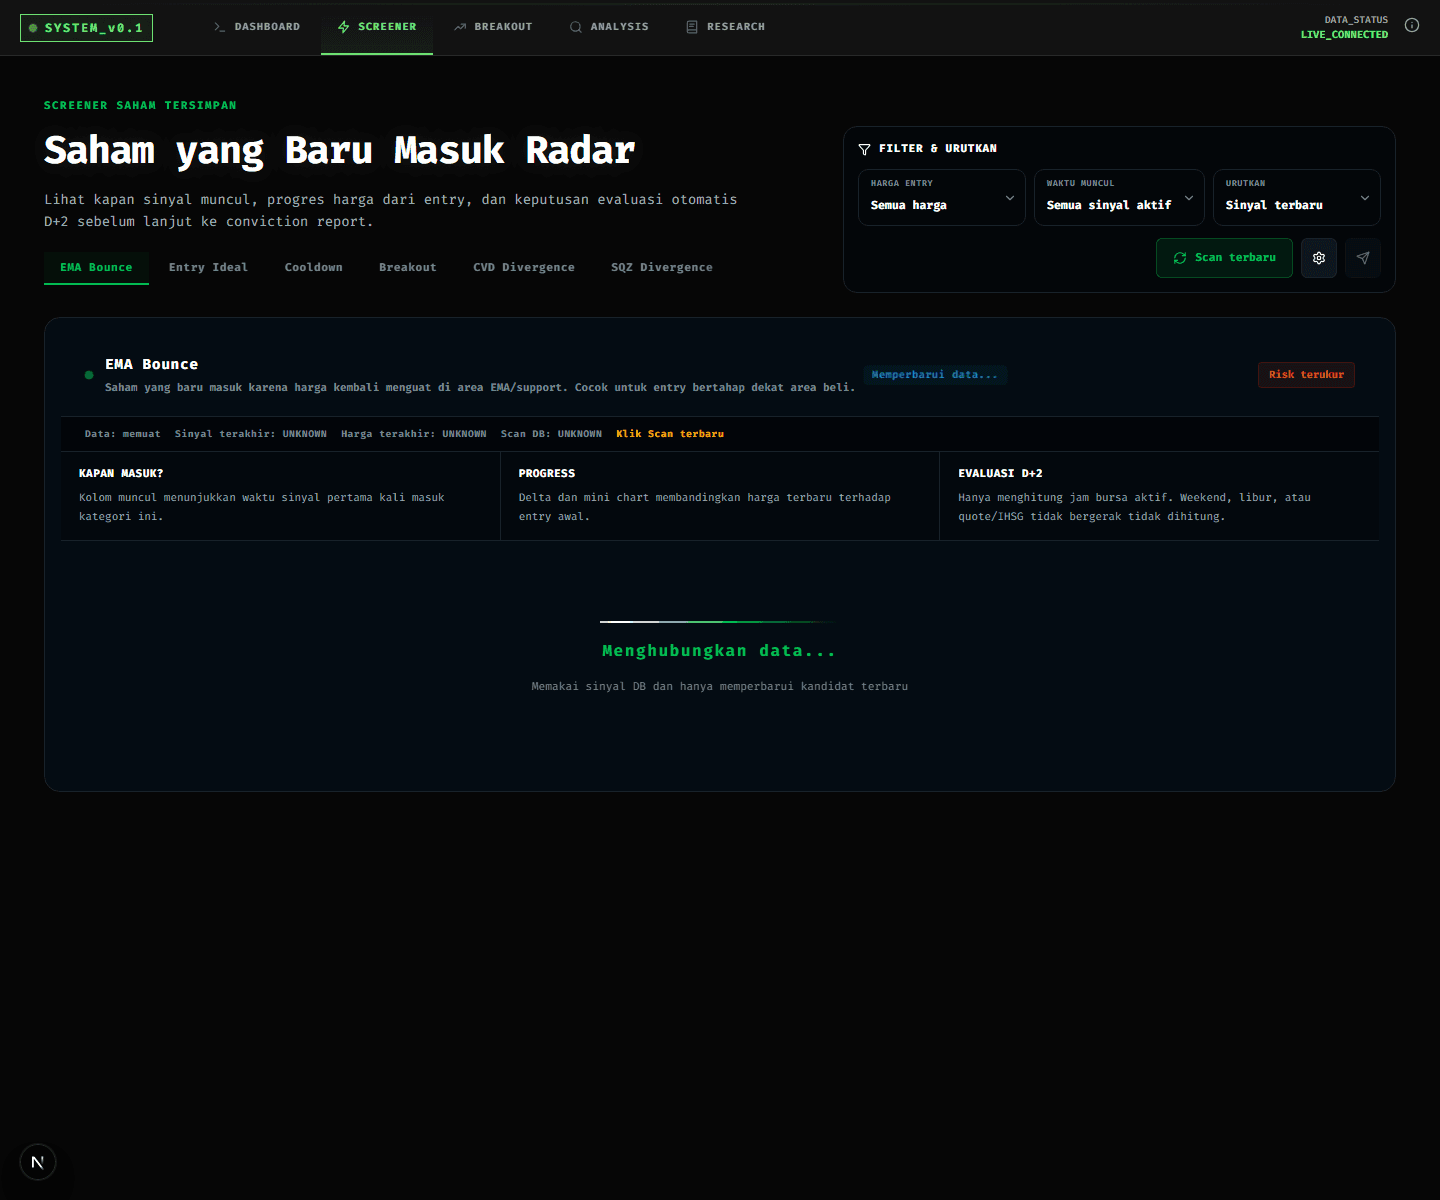Viewport: 1440px width, 1200px height.
Task: Open the Dashboard nav tab
Action: (257, 27)
